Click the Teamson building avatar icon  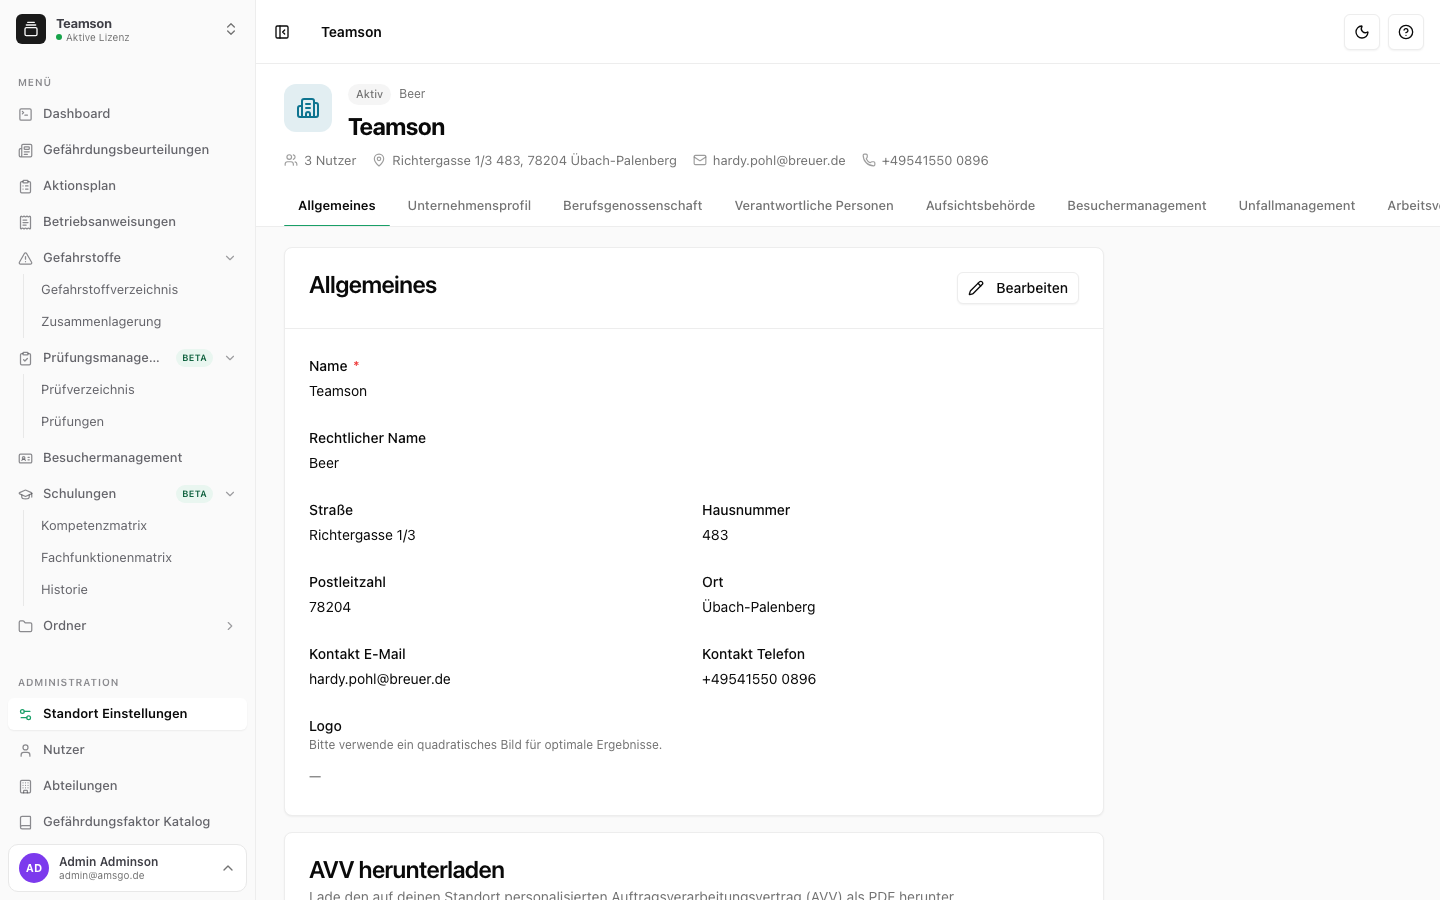pyautogui.click(x=308, y=108)
